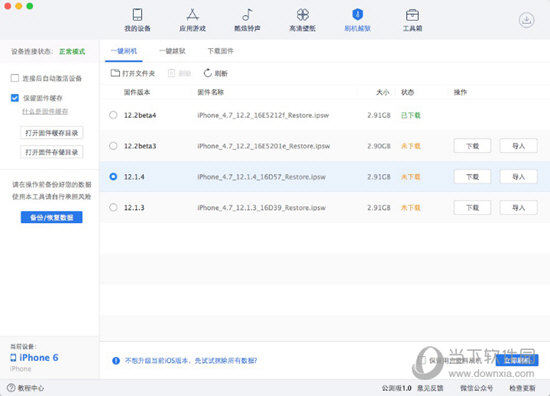The width and height of the screenshot is (550, 396).
Task: Click file name iPhone_4.7_12.2_16E5212f_Restore.ipsw
Action: (x=263, y=115)
